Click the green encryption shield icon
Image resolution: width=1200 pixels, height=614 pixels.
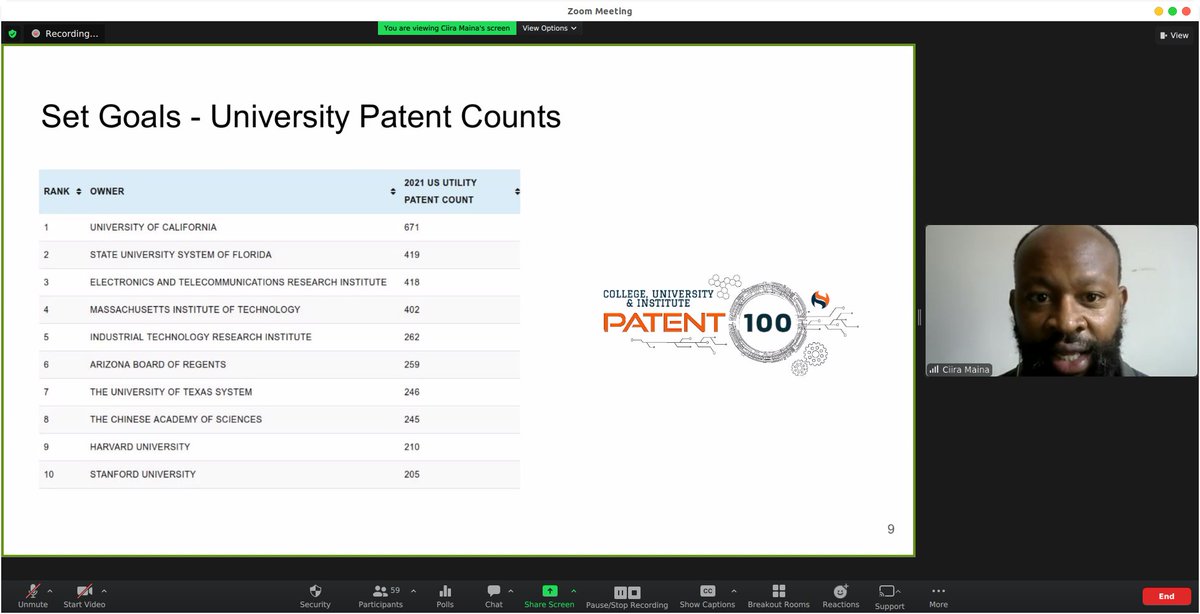12,33
